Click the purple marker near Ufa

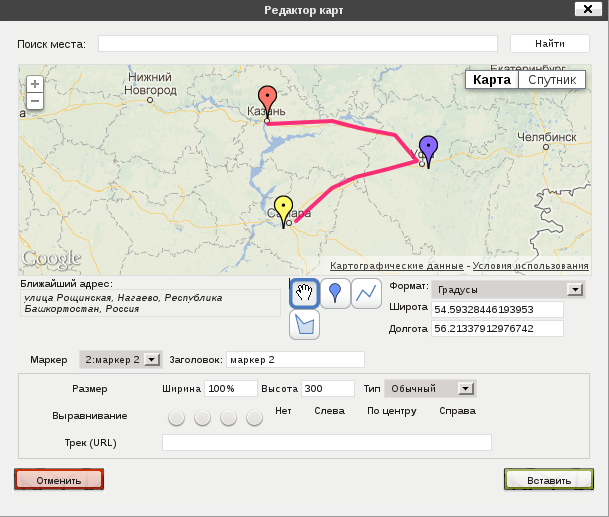click(x=428, y=150)
